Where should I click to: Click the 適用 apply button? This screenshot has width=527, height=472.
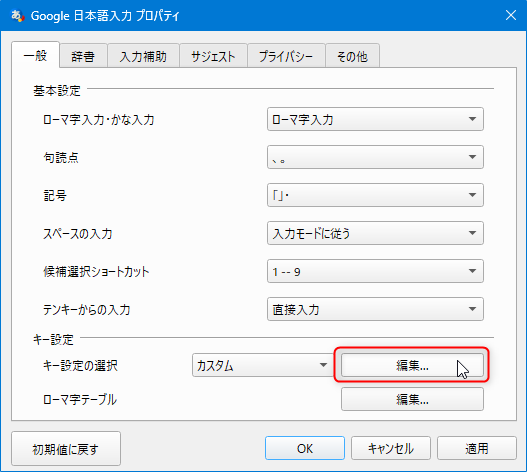coord(477,448)
